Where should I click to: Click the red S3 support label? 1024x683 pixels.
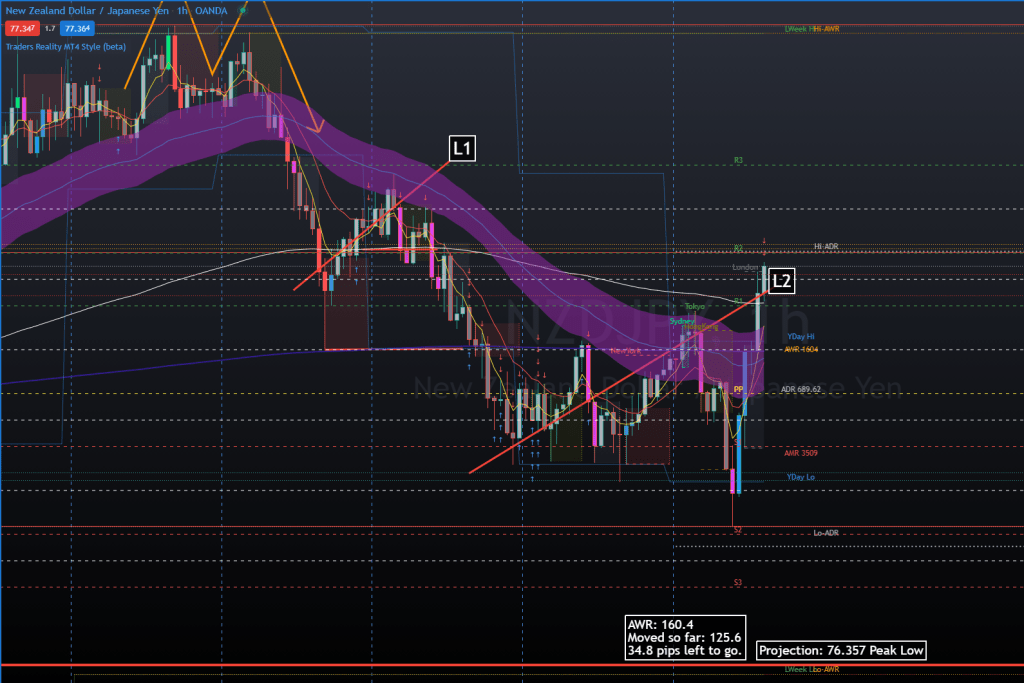(x=738, y=582)
